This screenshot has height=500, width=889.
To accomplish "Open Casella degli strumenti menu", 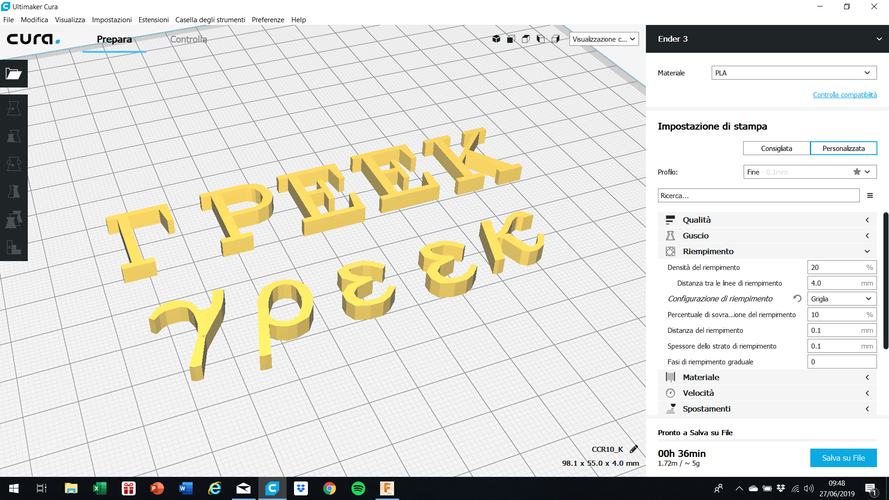I will pos(210,19).
